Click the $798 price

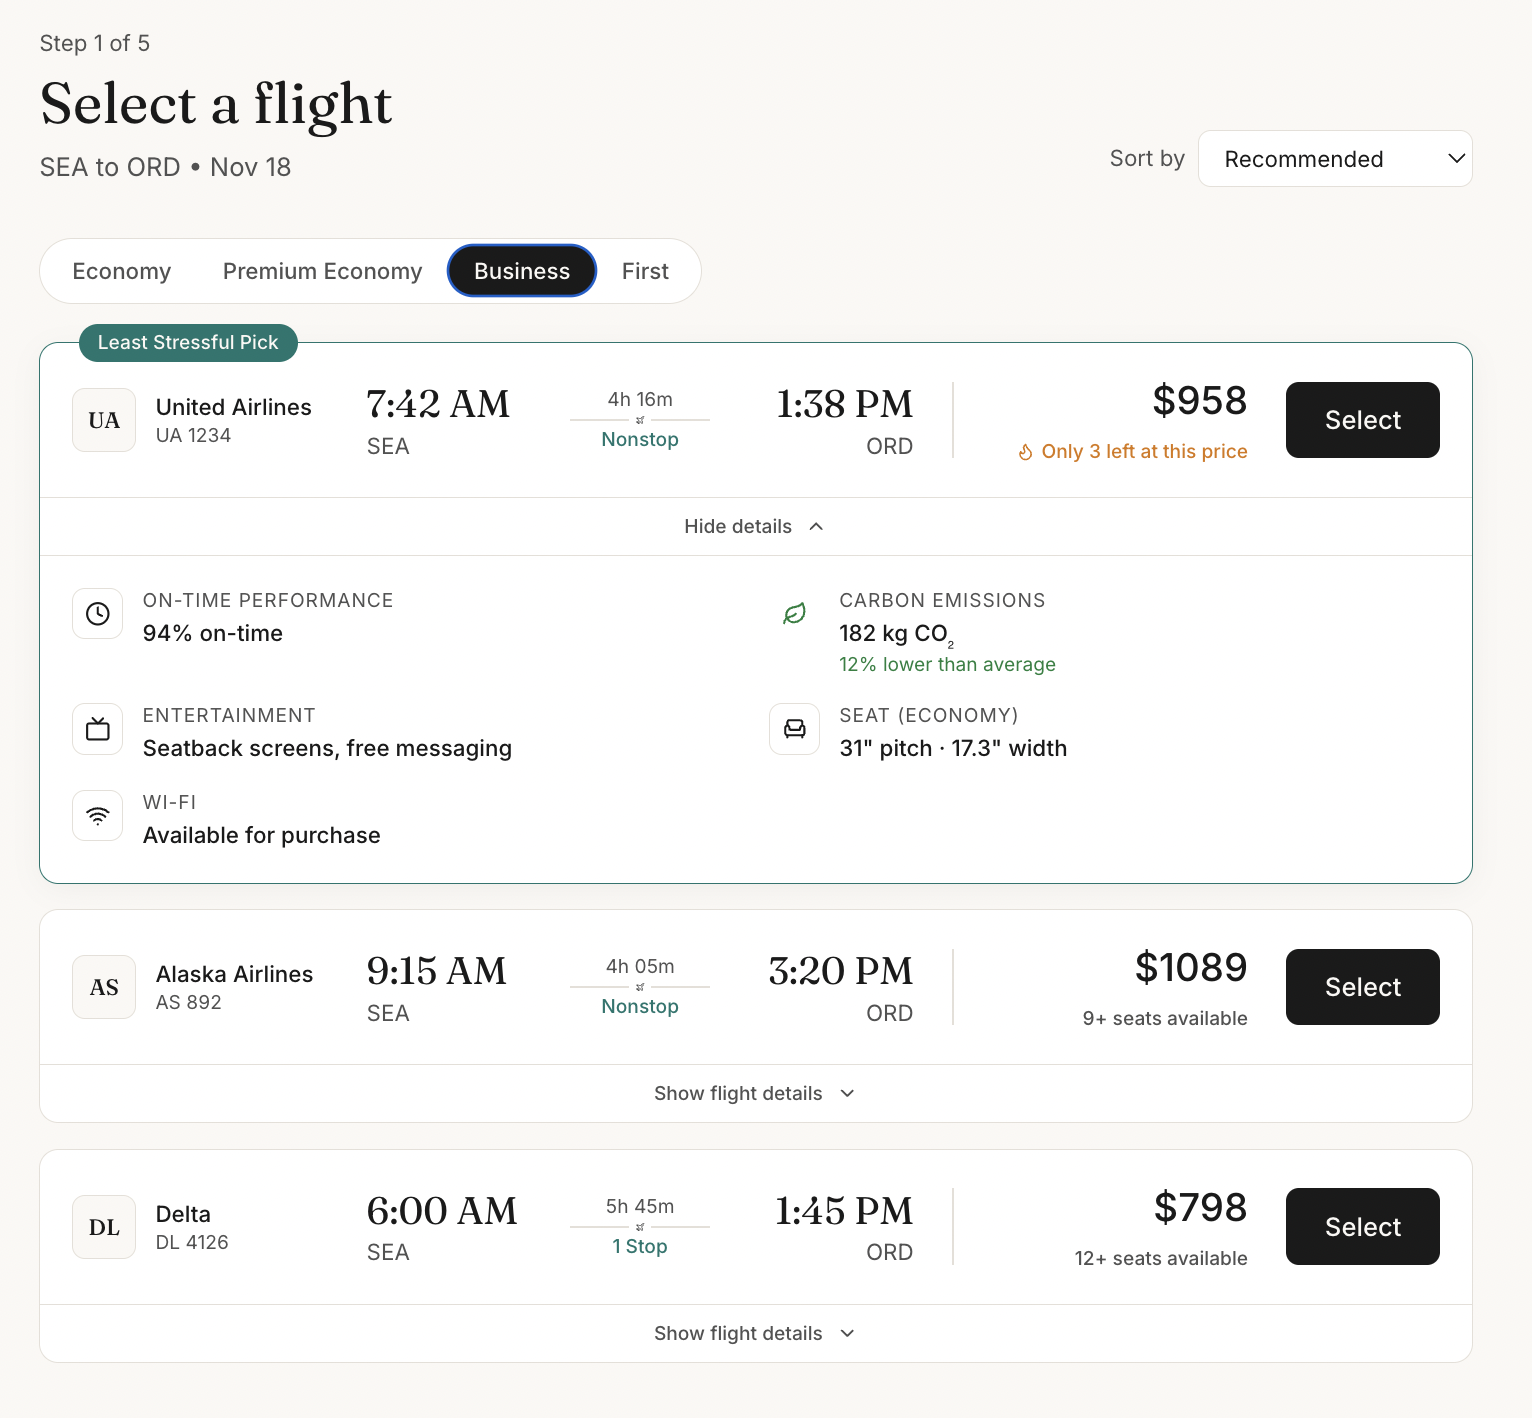click(x=1200, y=1208)
